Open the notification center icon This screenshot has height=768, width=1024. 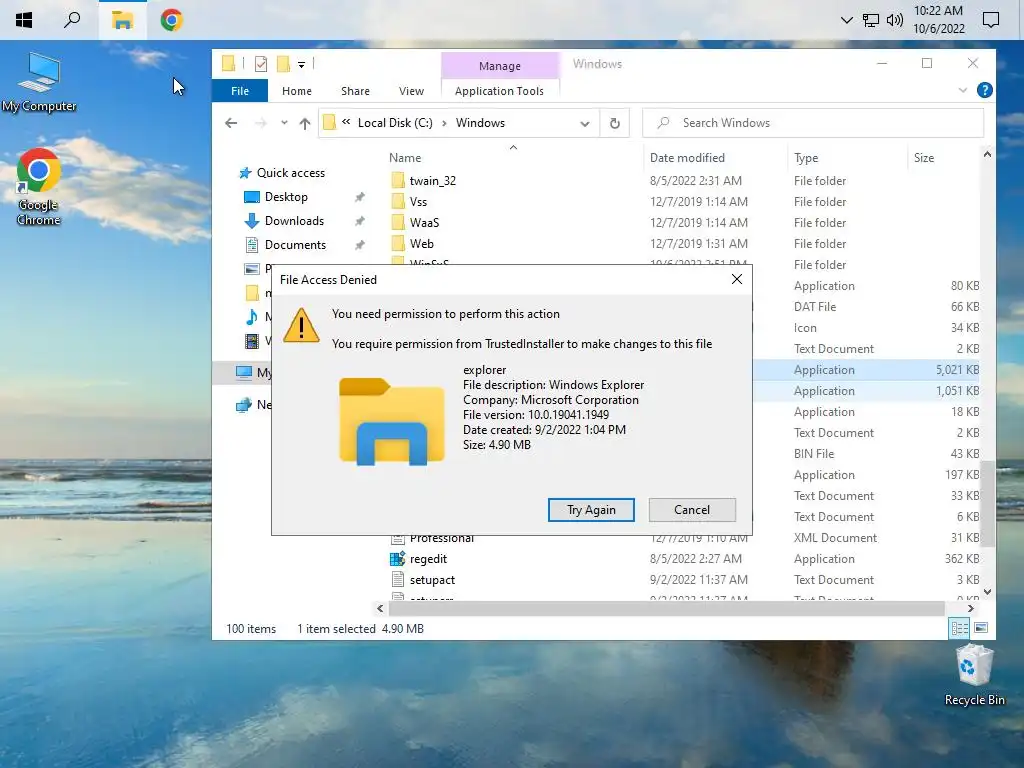point(991,20)
